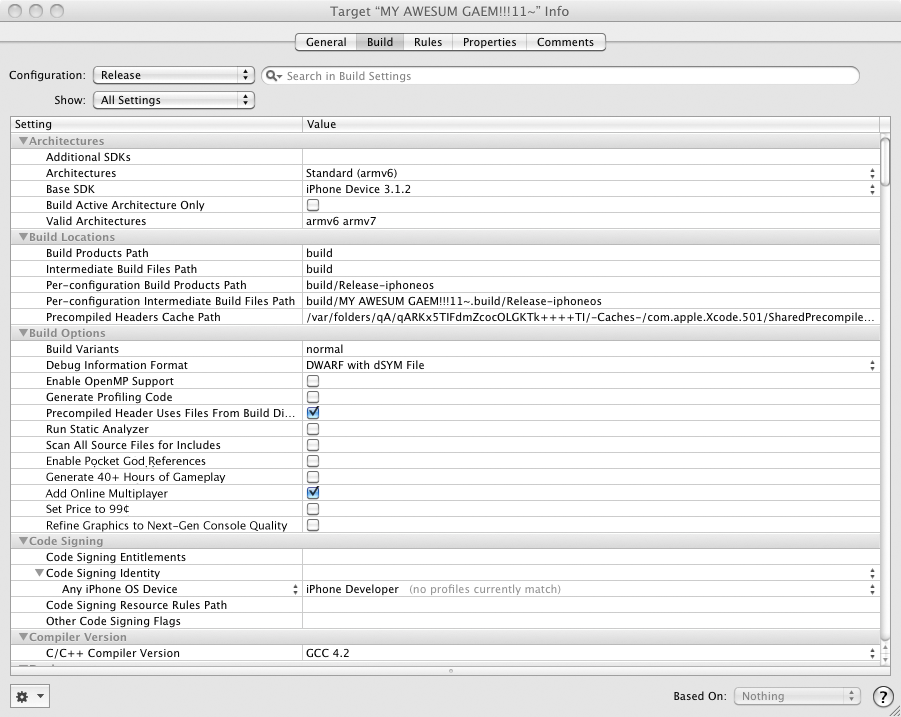Collapse the Code Signing section
Screen dimensions: 901x717
tap(23, 541)
